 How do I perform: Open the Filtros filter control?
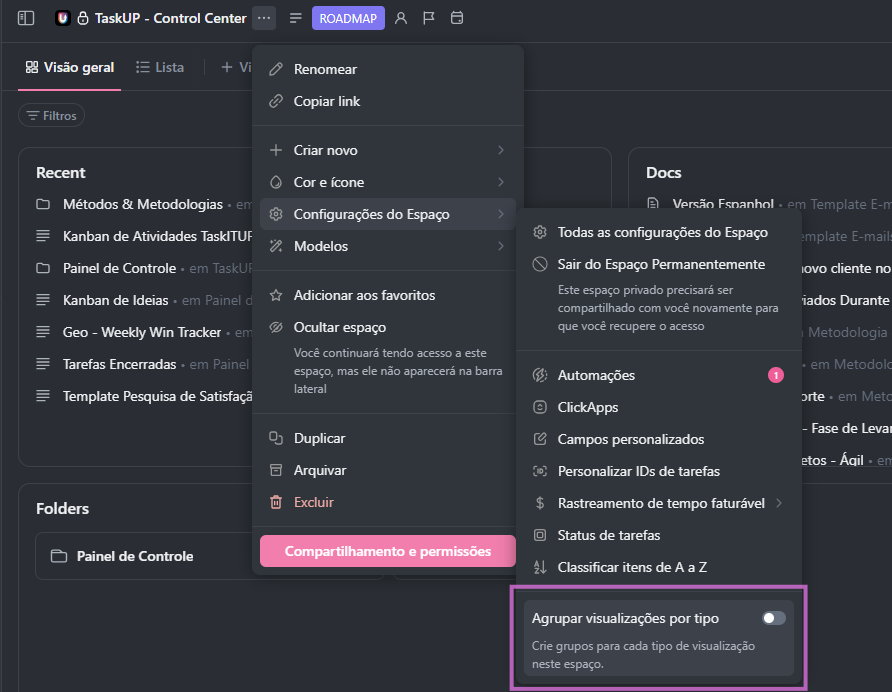[52, 116]
